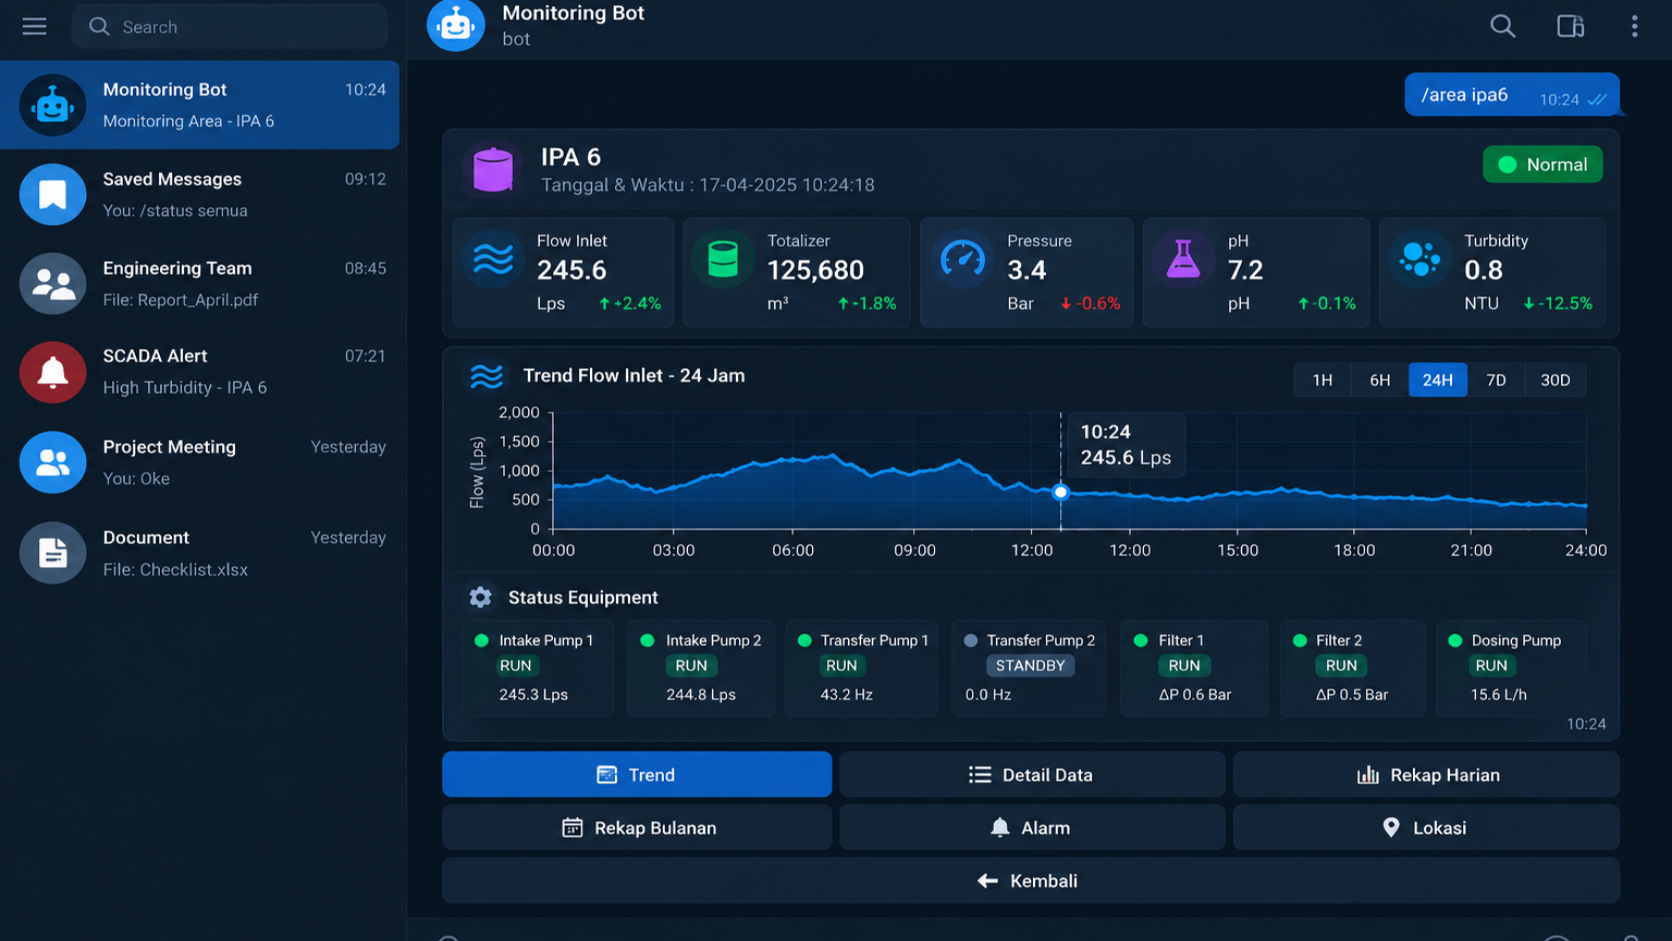Screen dimensions: 1672x941
Task: Click the chart data point at 10:24
Action: pos(1061,492)
